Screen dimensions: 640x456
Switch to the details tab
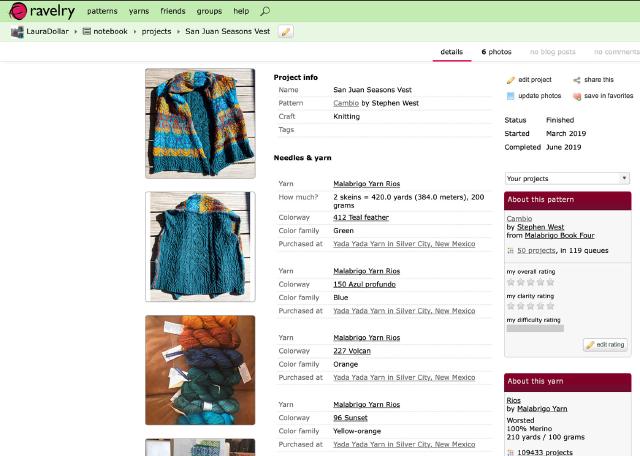[451, 52]
